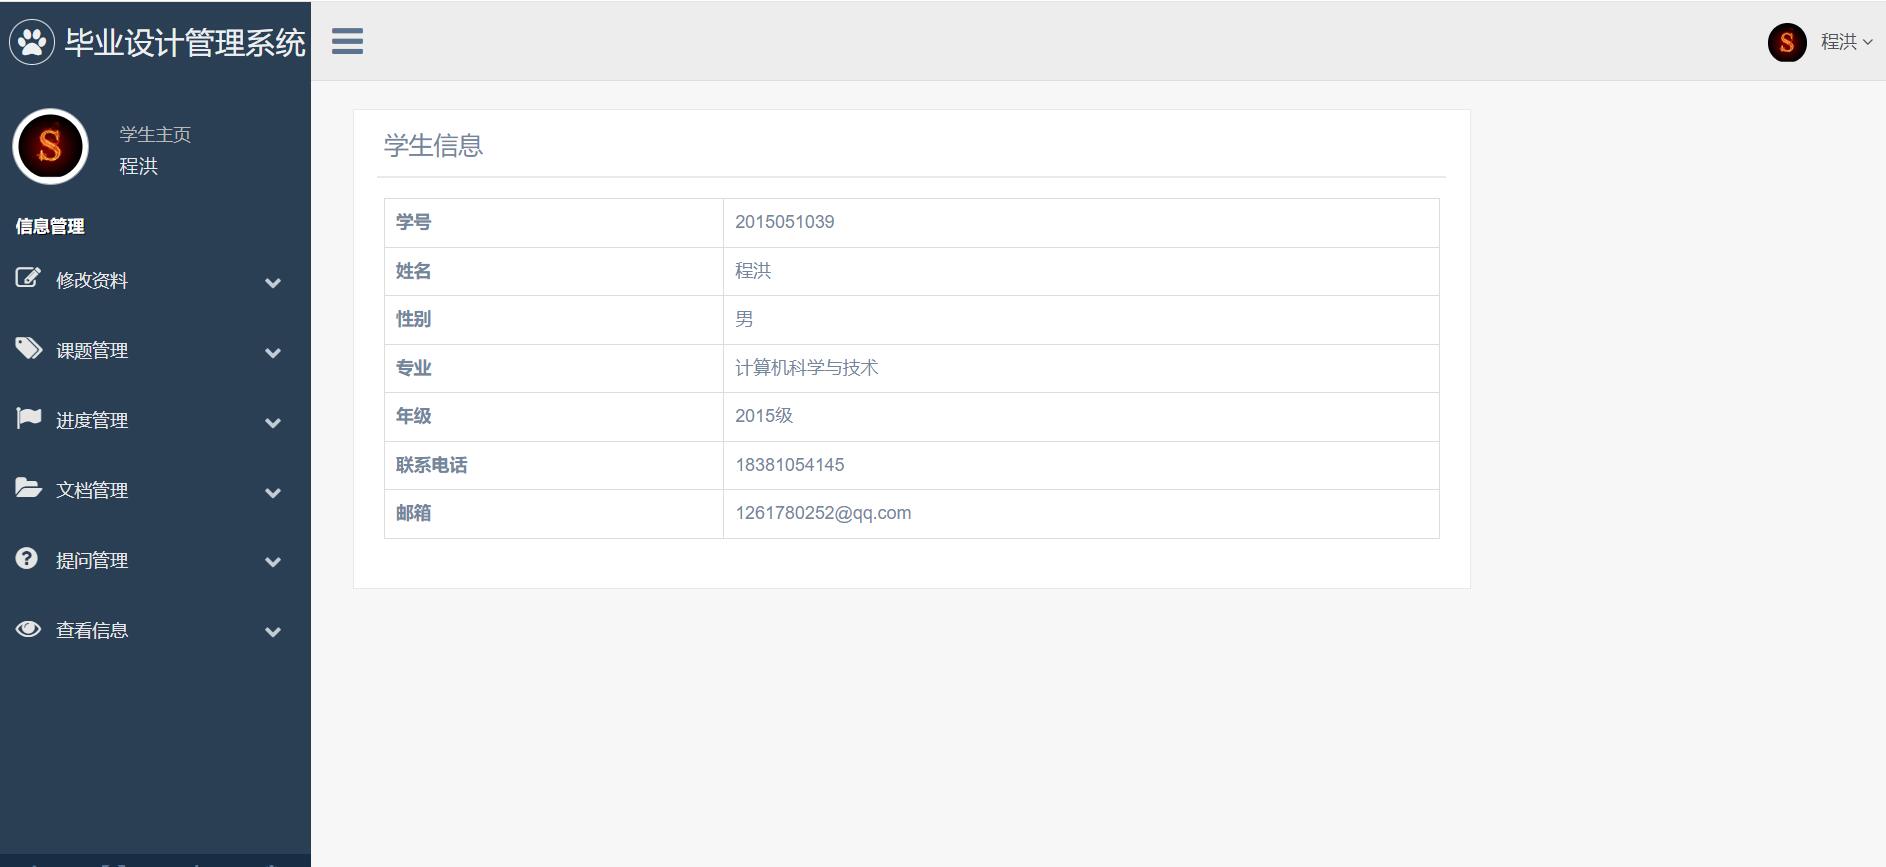Viewport: 1886px width, 867px height.
Task: Toggle the hamburger sidebar menu icon
Action: (347, 41)
